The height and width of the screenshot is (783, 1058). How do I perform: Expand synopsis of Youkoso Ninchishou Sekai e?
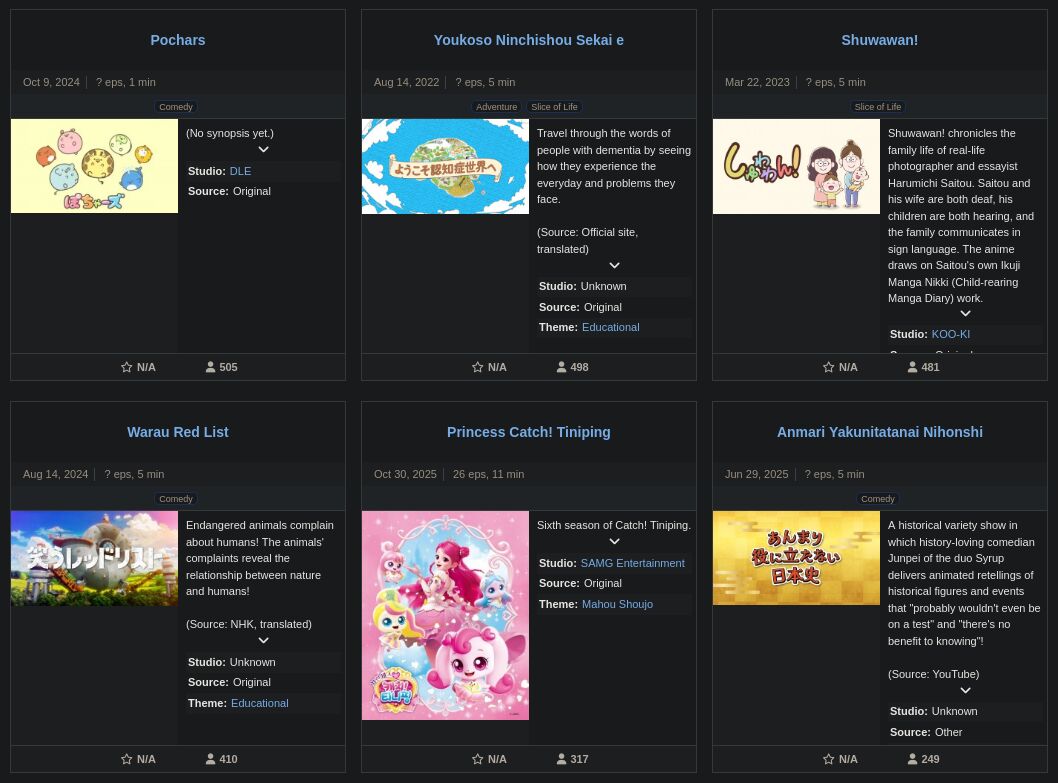pos(614,266)
